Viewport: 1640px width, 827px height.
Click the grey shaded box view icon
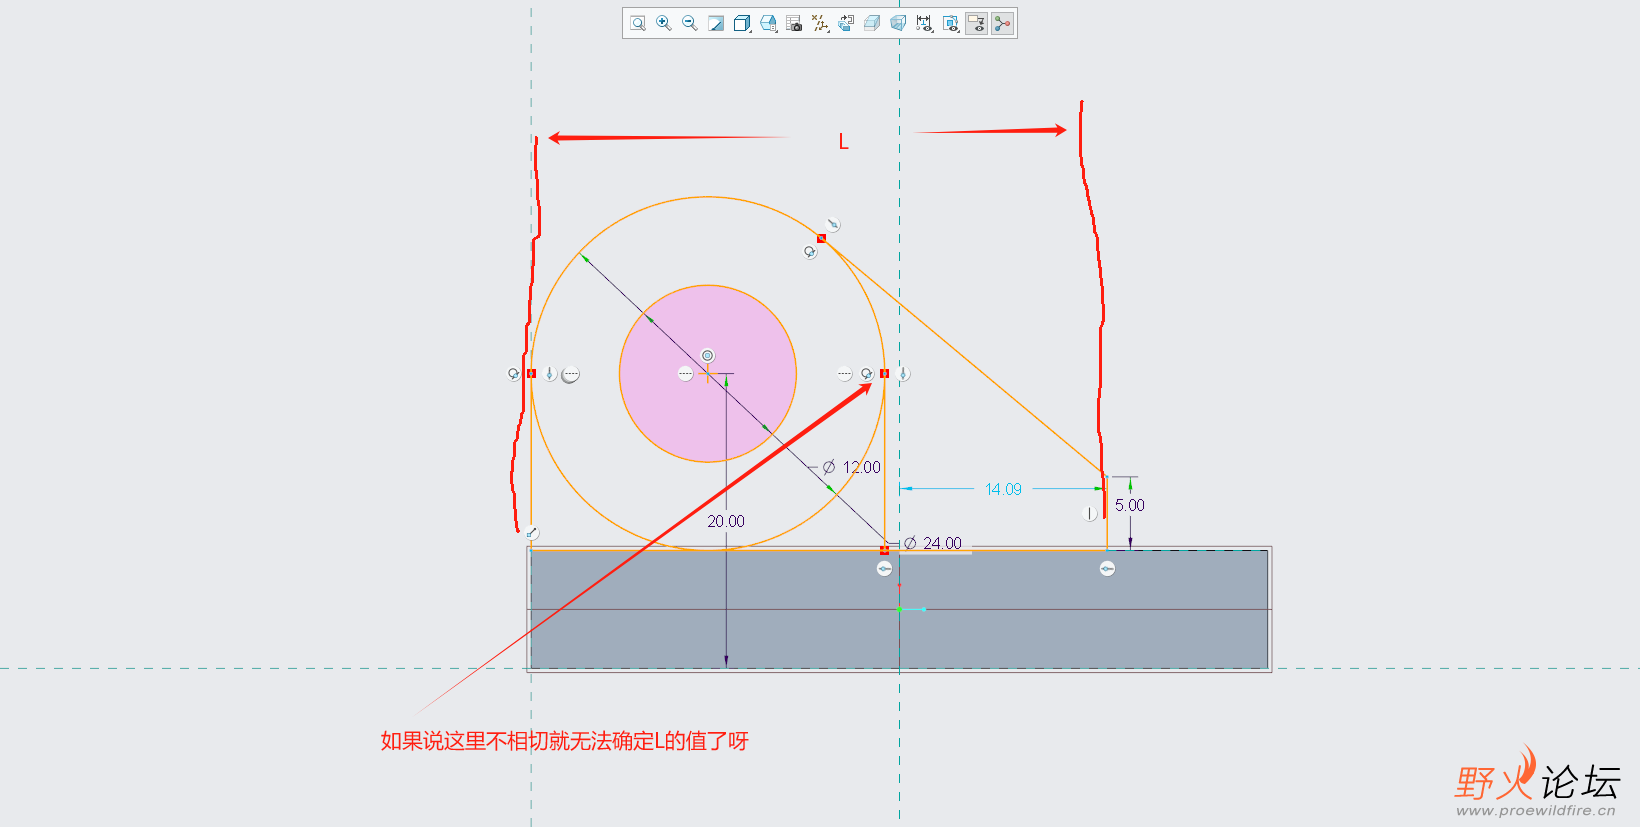(872, 23)
